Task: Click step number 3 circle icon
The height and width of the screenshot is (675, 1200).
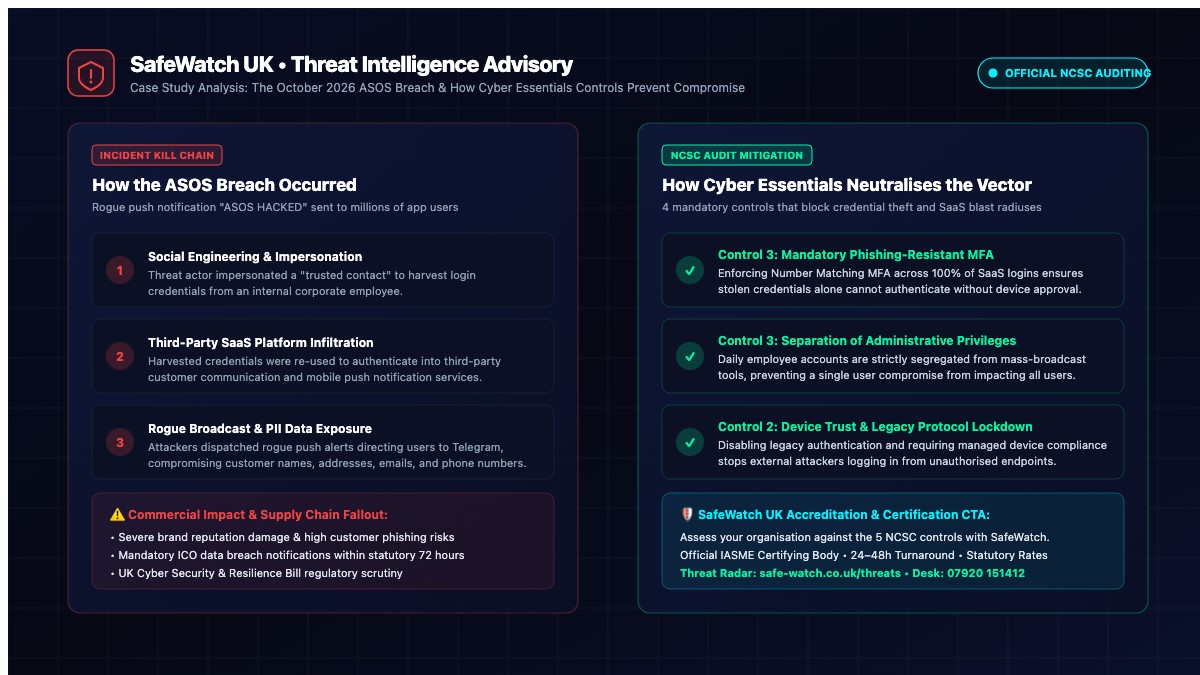Action: point(120,442)
